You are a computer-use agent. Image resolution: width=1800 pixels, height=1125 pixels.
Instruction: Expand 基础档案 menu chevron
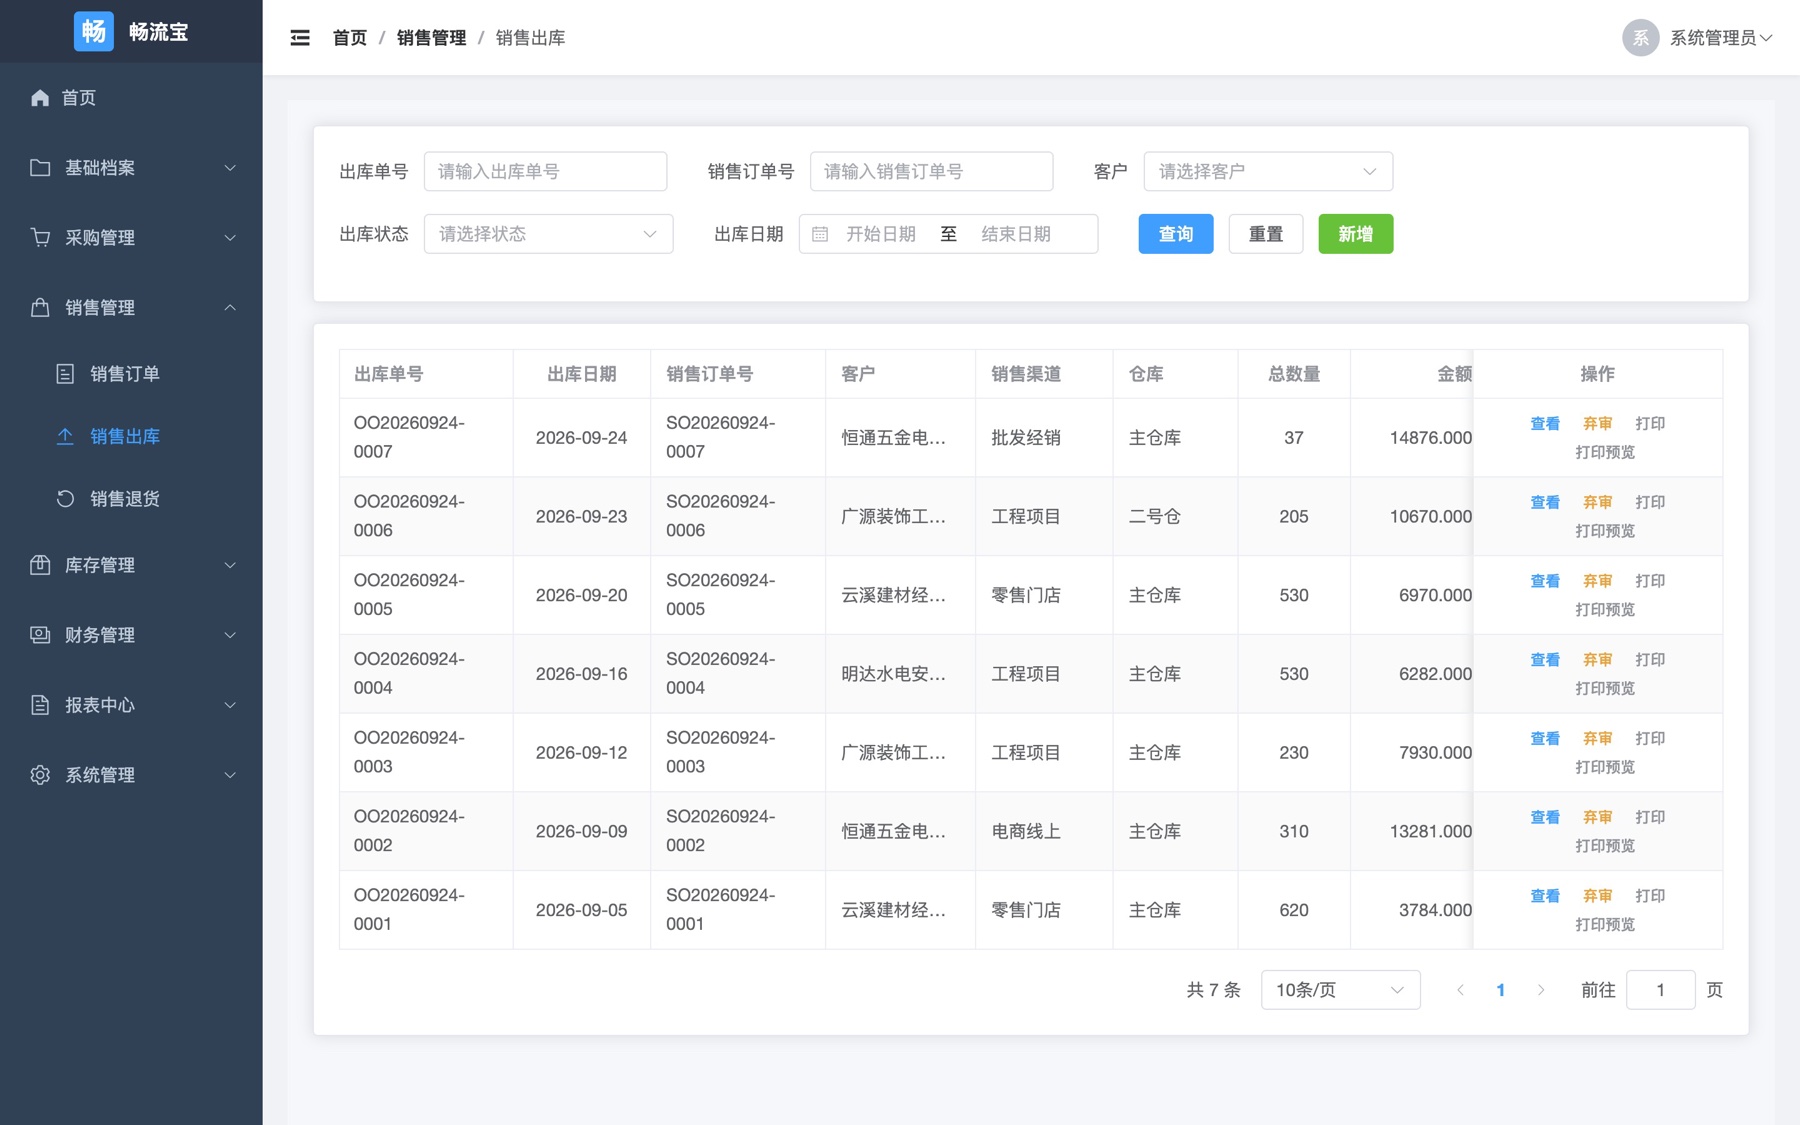pos(230,167)
